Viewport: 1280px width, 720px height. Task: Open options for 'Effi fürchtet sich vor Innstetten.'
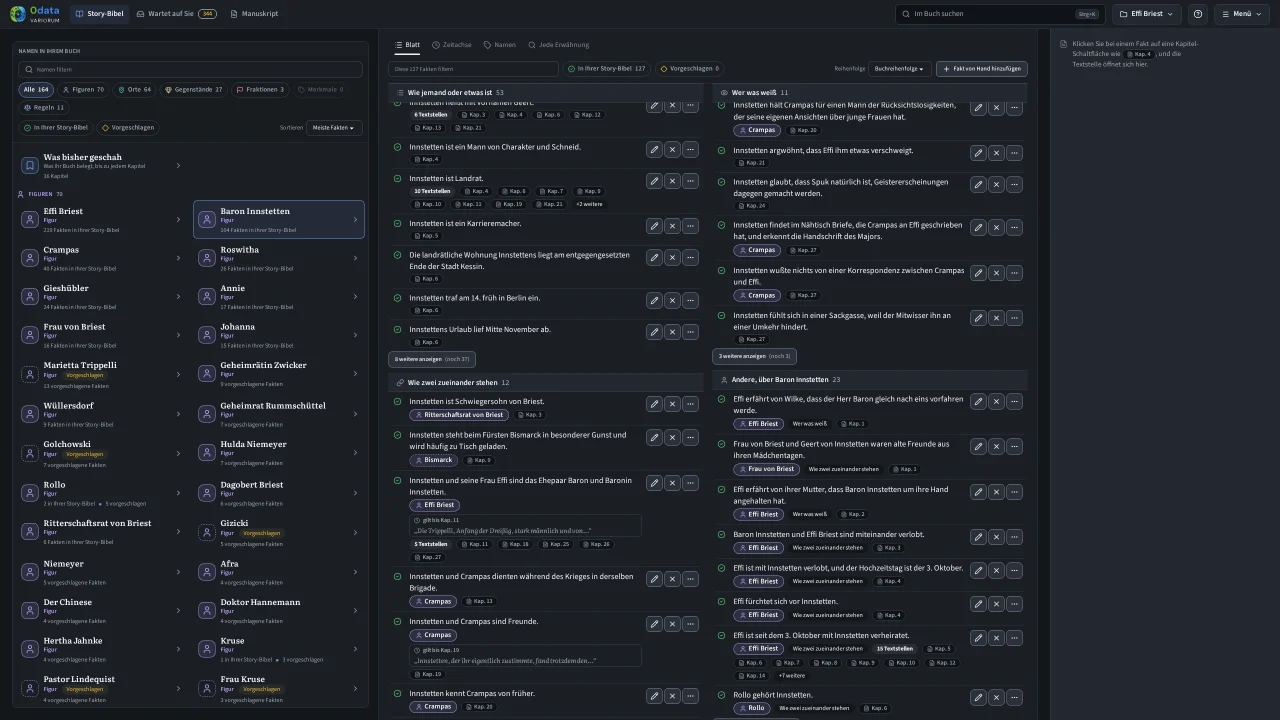[x=1014, y=605]
